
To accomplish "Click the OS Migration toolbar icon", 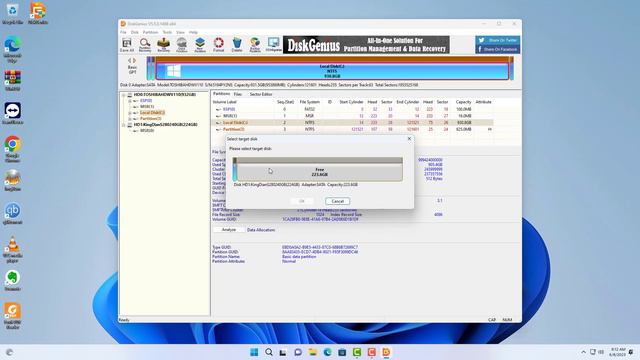I will tap(273, 45).
